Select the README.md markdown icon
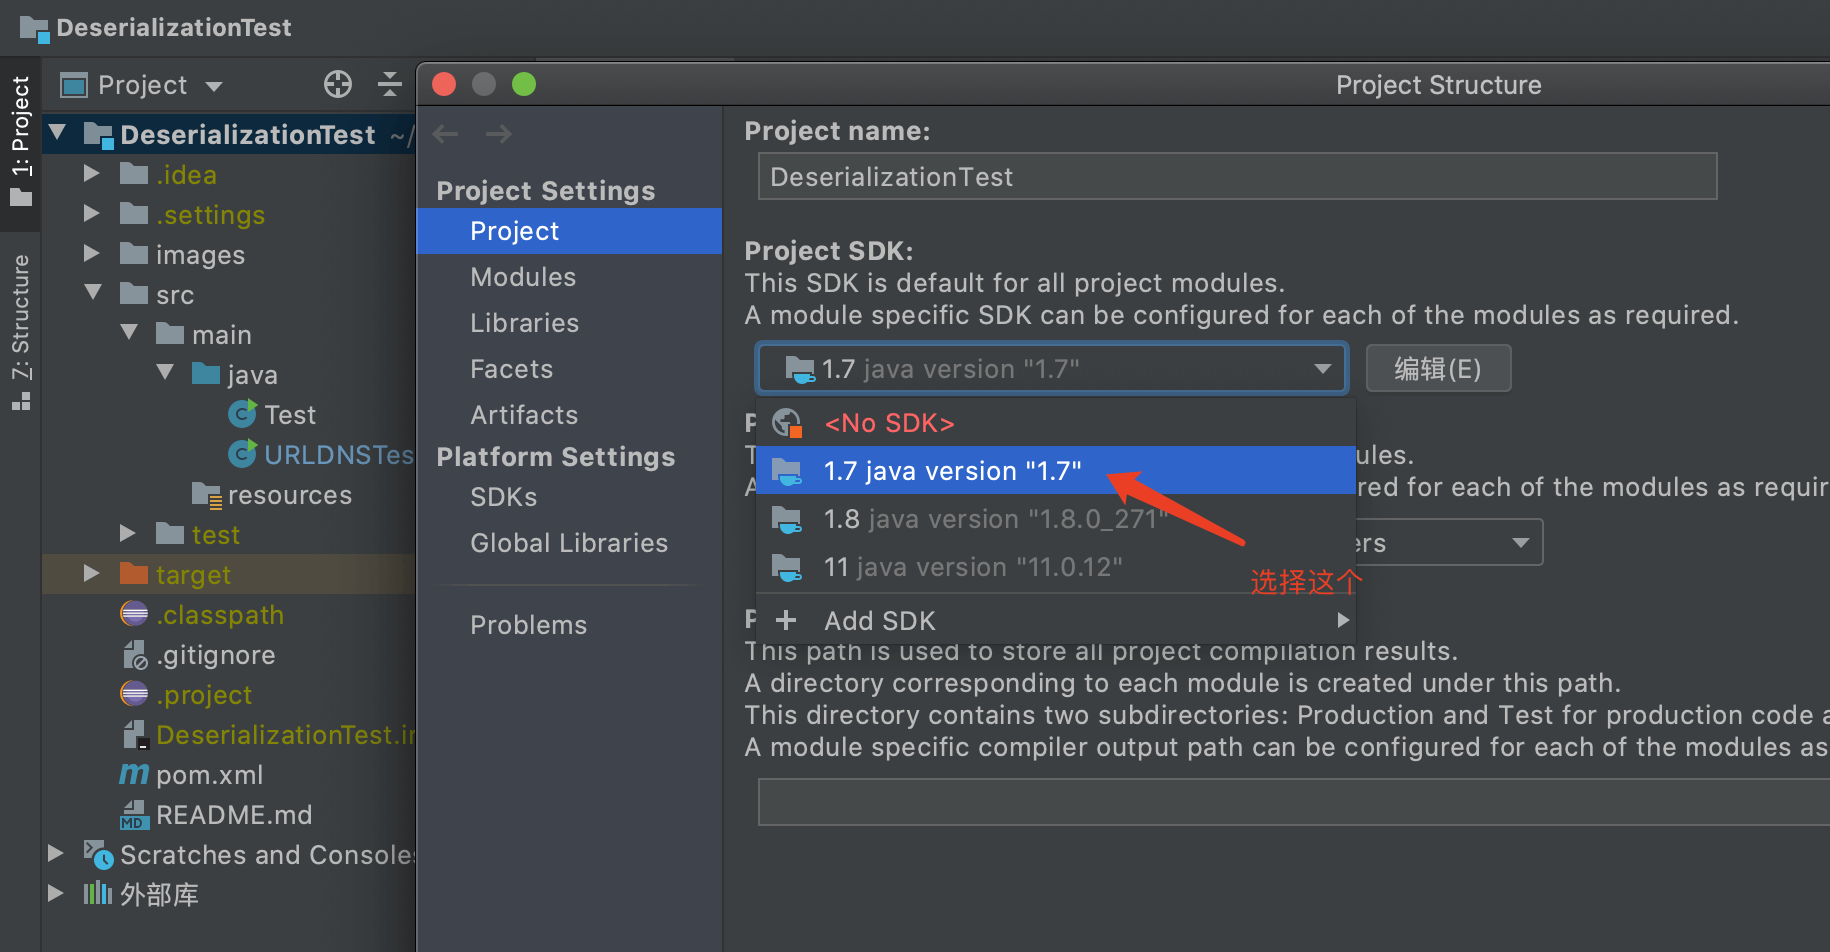The image size is (1830, 952). [135, 815]
